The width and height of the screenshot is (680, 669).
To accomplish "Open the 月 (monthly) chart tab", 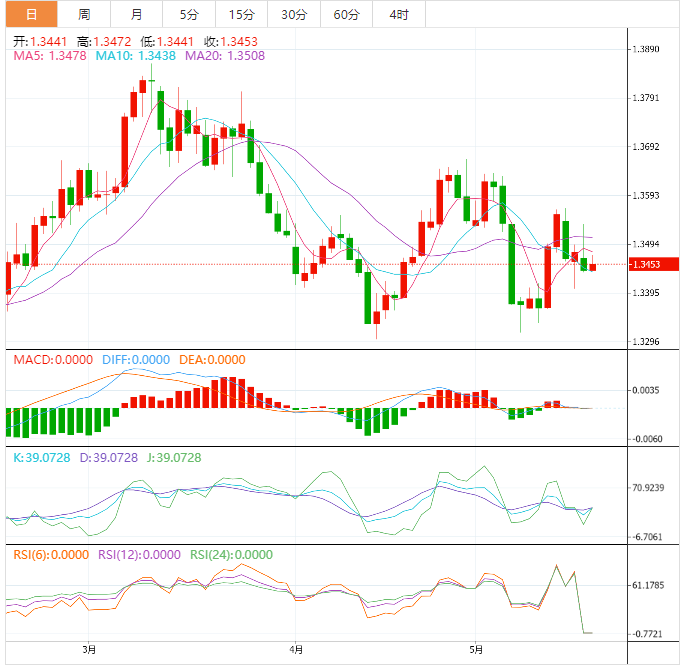I will [x=136, y=14].
